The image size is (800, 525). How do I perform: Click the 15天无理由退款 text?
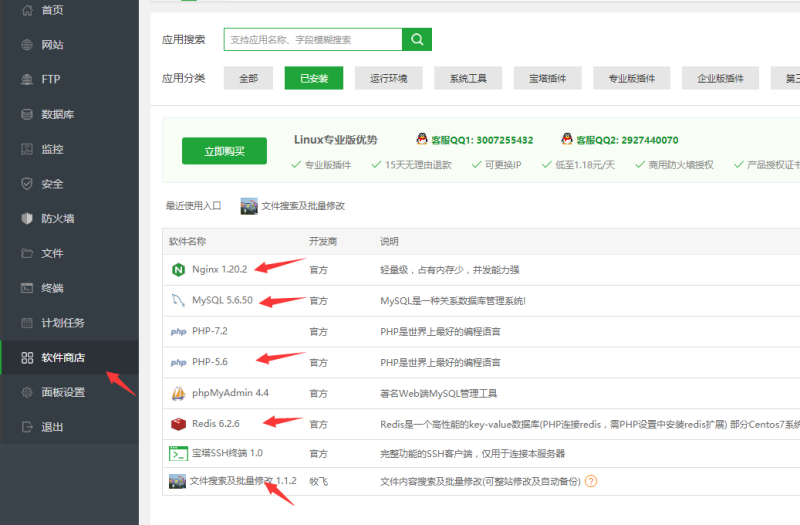[x=418, y=165]
